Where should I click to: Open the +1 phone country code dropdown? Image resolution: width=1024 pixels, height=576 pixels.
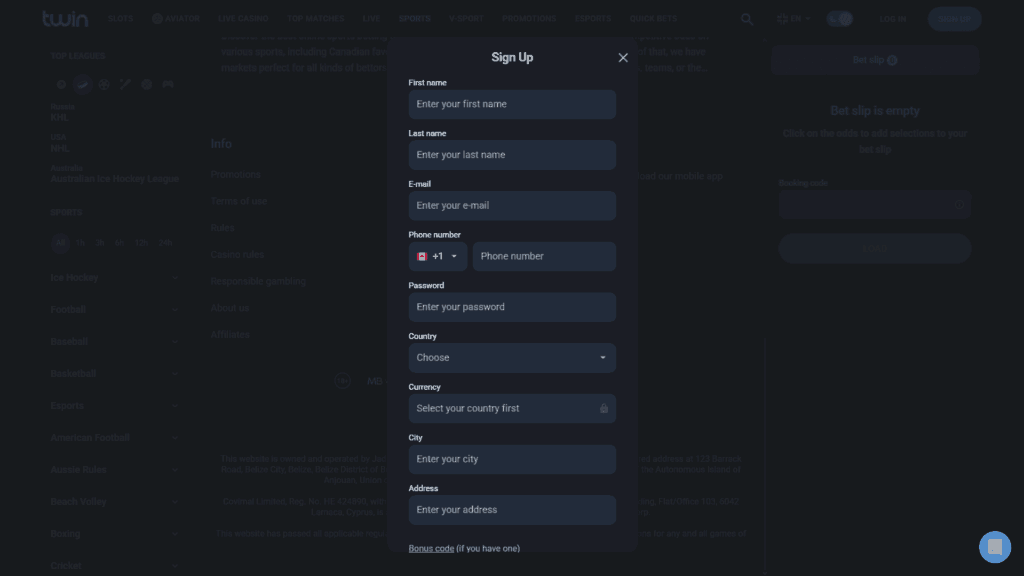tap(437, 256)
